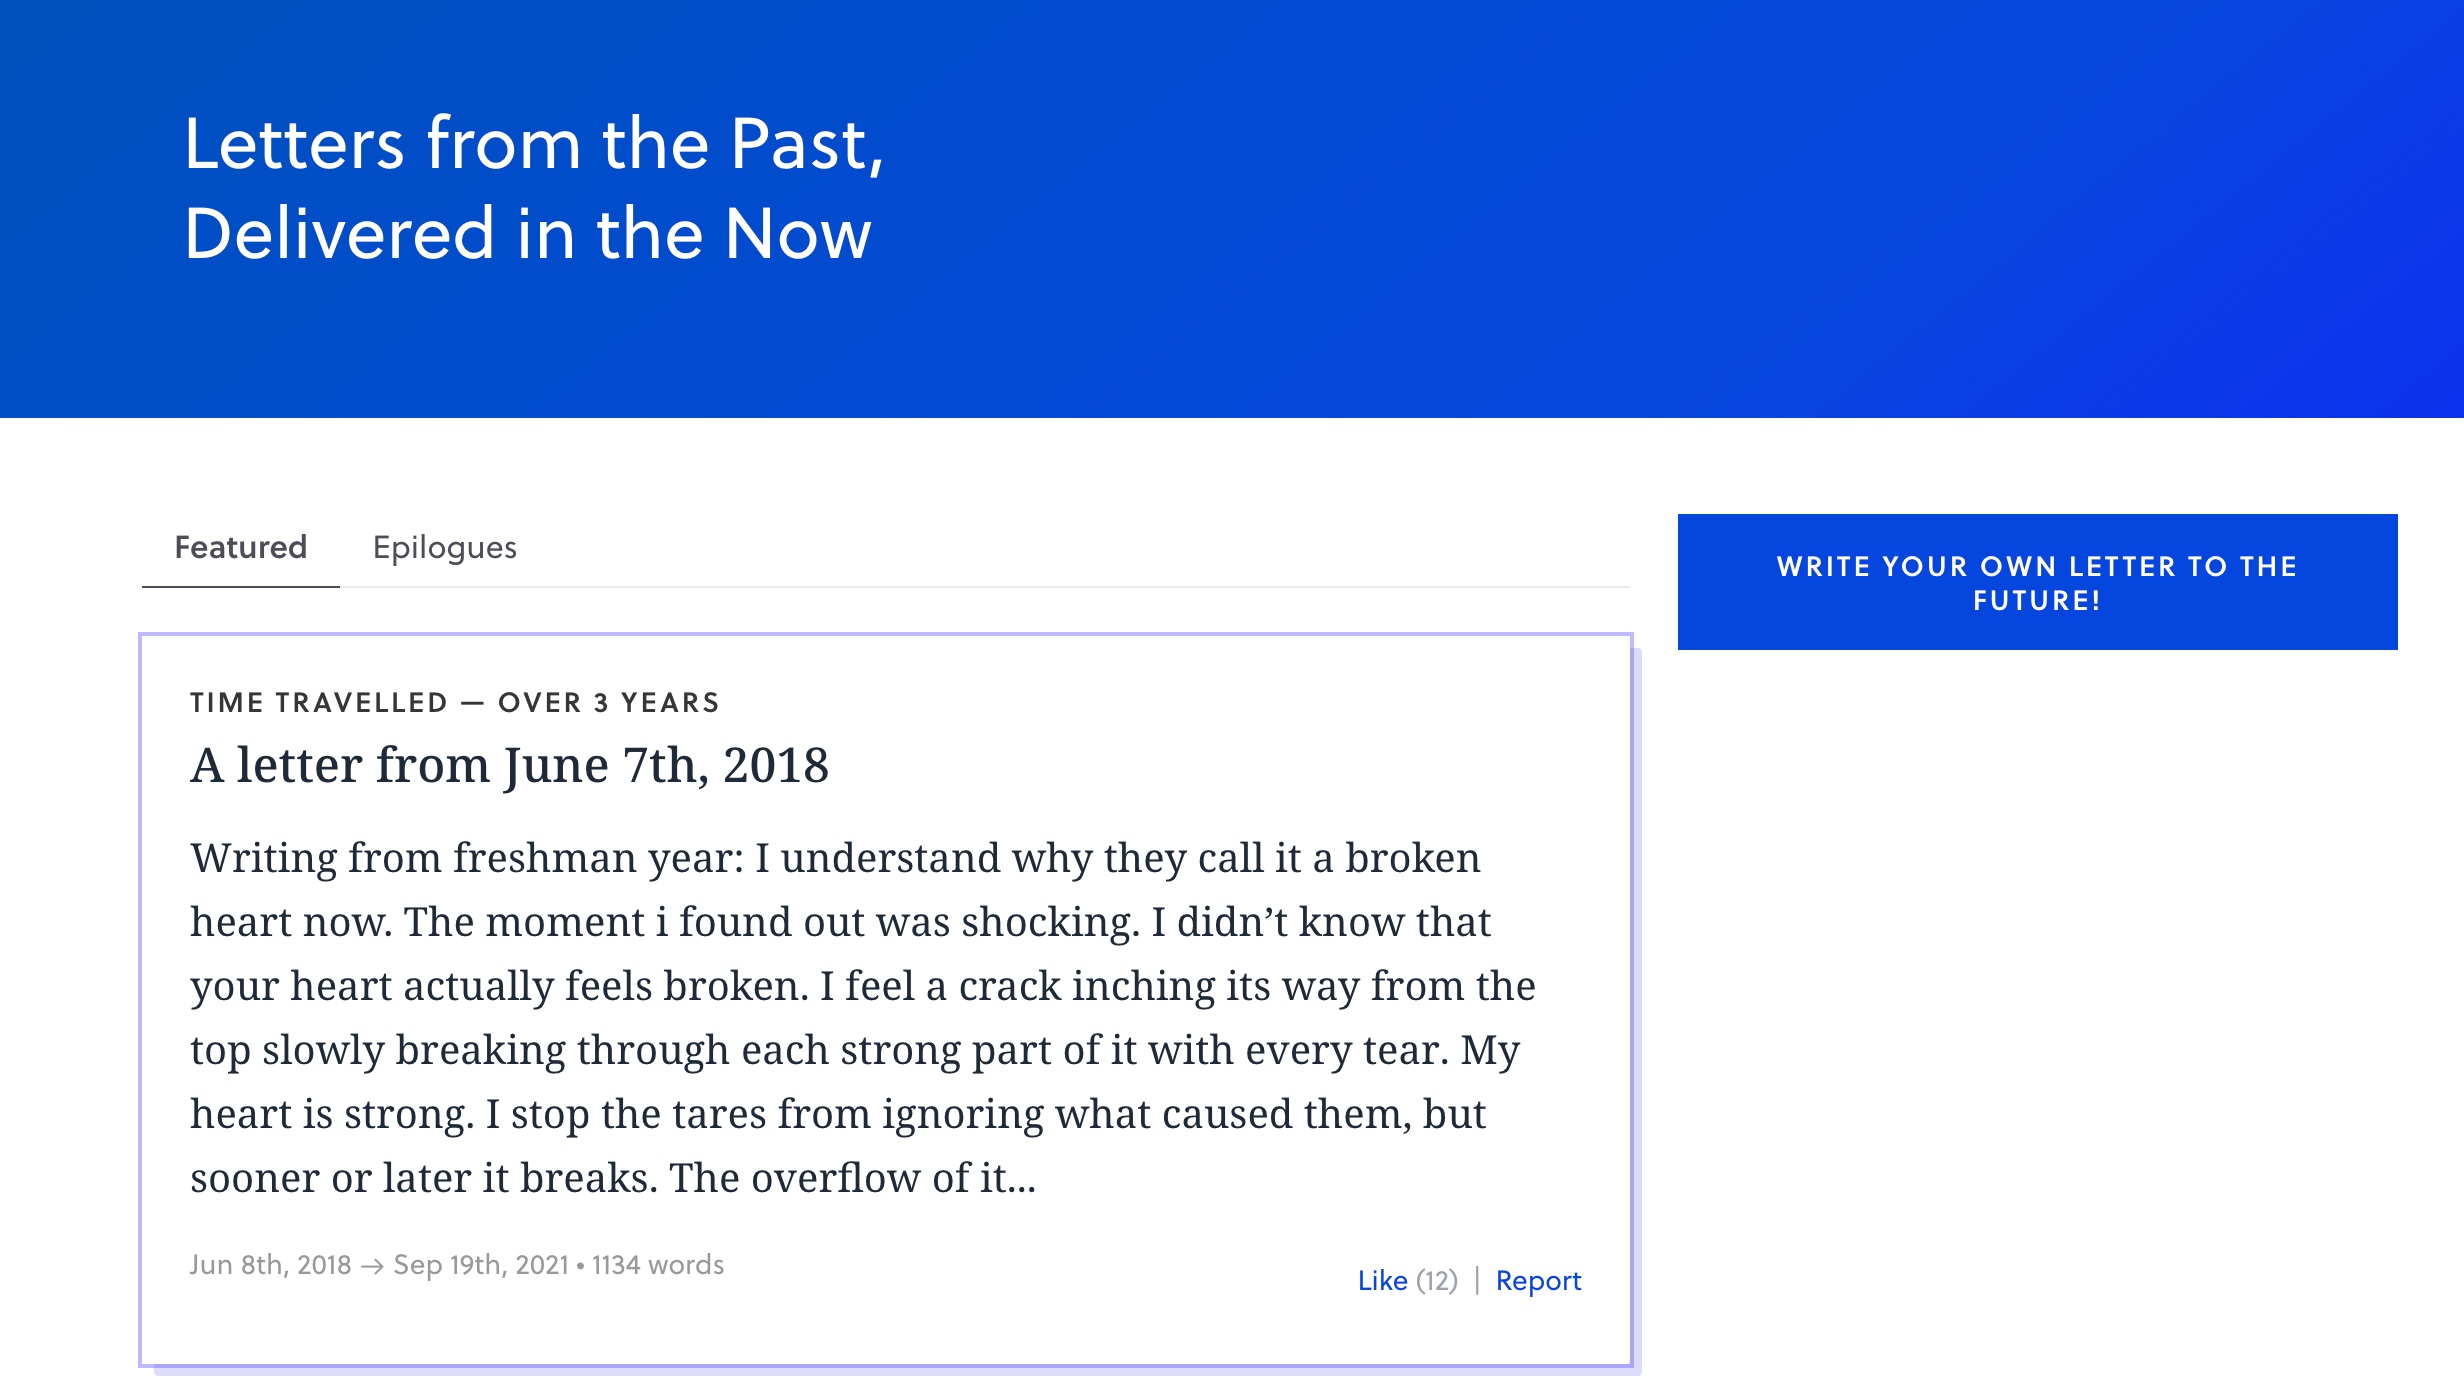The image size is (2464, 1386).
Task: Like the June 7th letter
Action: pyautogui.click(x=1382, y=1281)
